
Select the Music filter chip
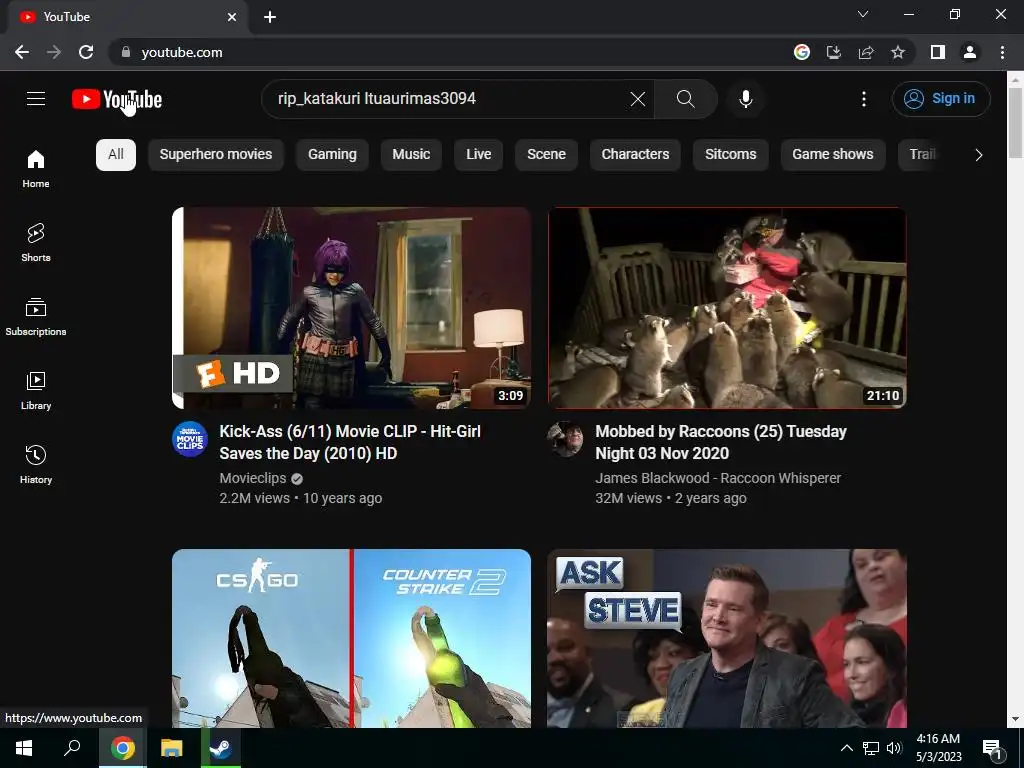tap(411, 155)
